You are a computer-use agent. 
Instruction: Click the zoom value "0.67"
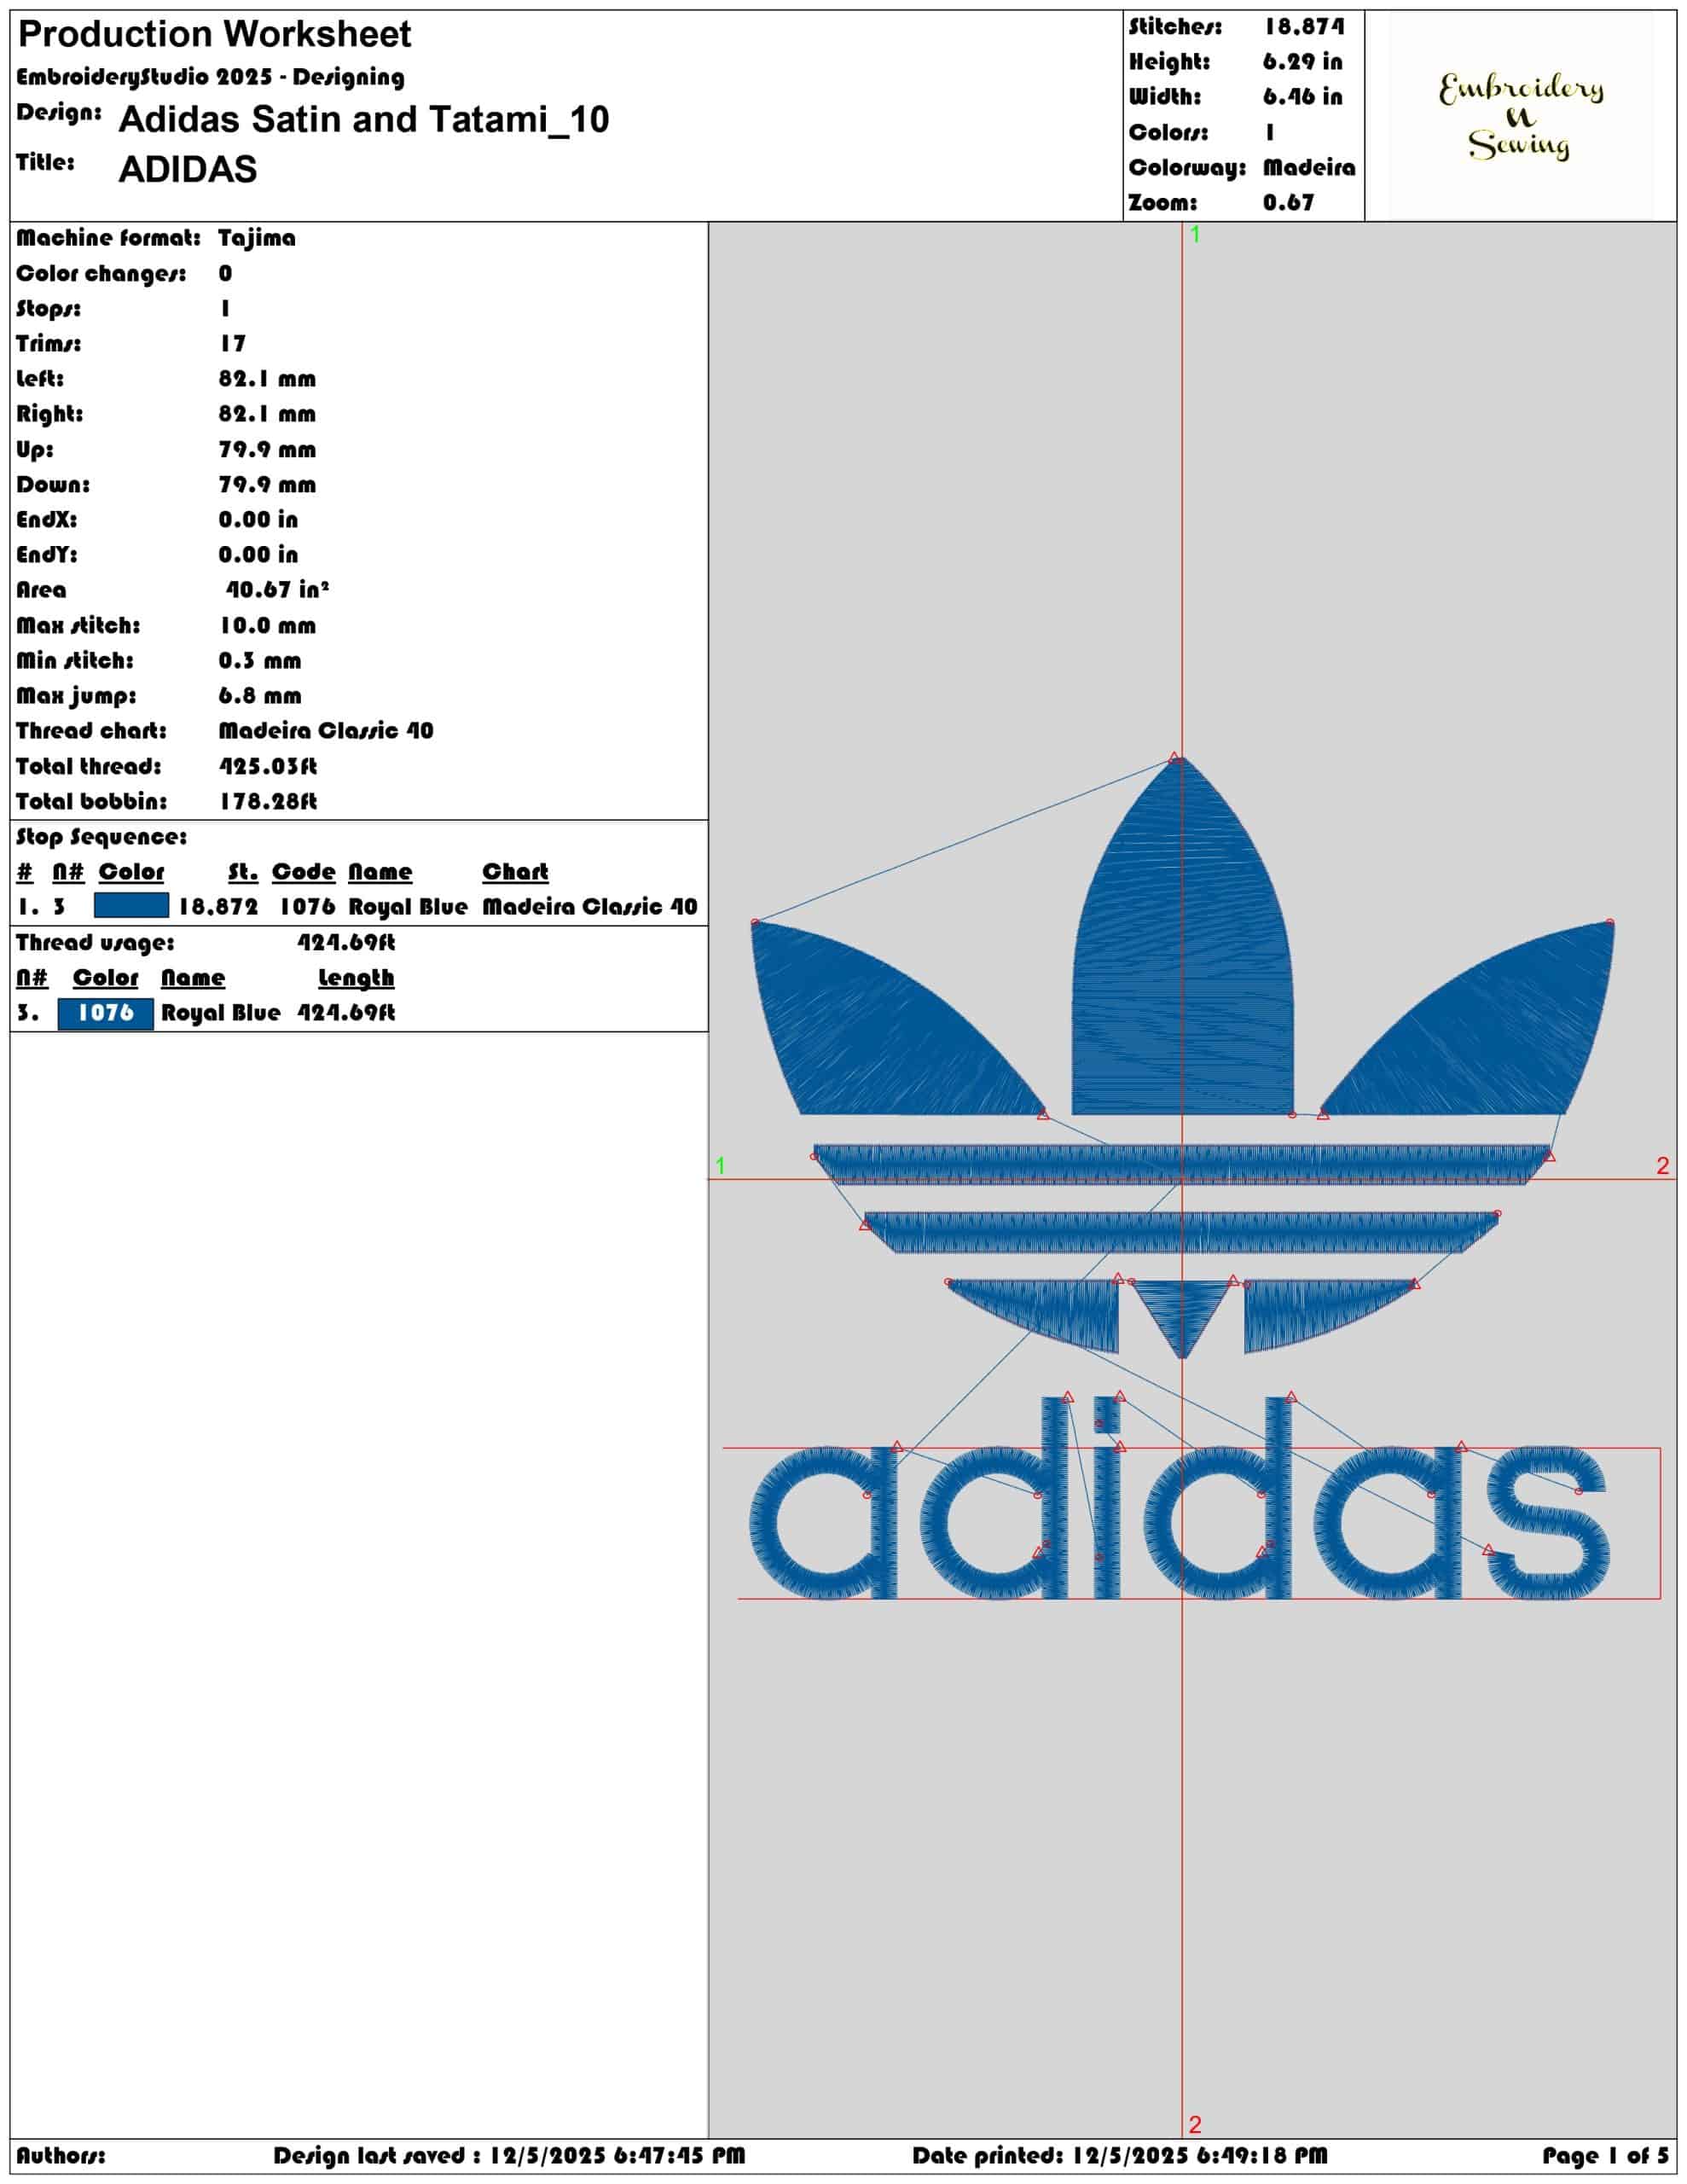tap(1288, 202)
